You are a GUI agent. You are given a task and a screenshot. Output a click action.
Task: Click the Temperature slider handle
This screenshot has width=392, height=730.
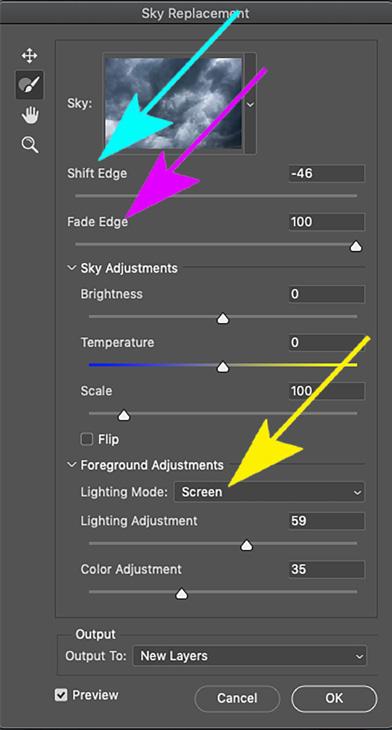[x=223, y=367]
